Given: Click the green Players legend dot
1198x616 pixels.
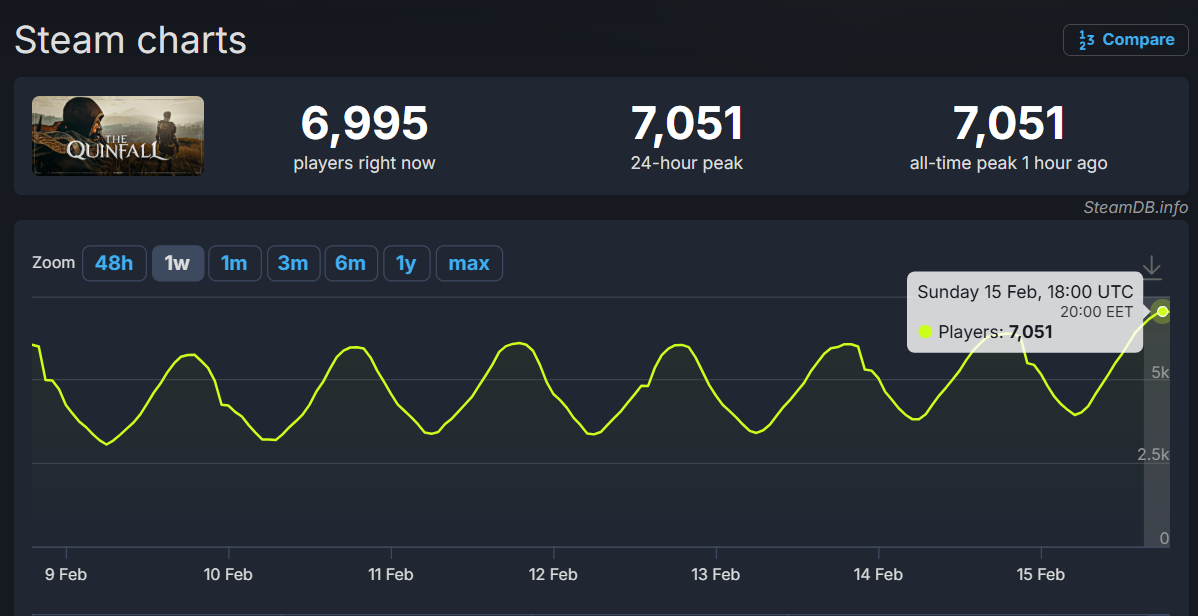Looking at the screenshot, I should [925, 332].
